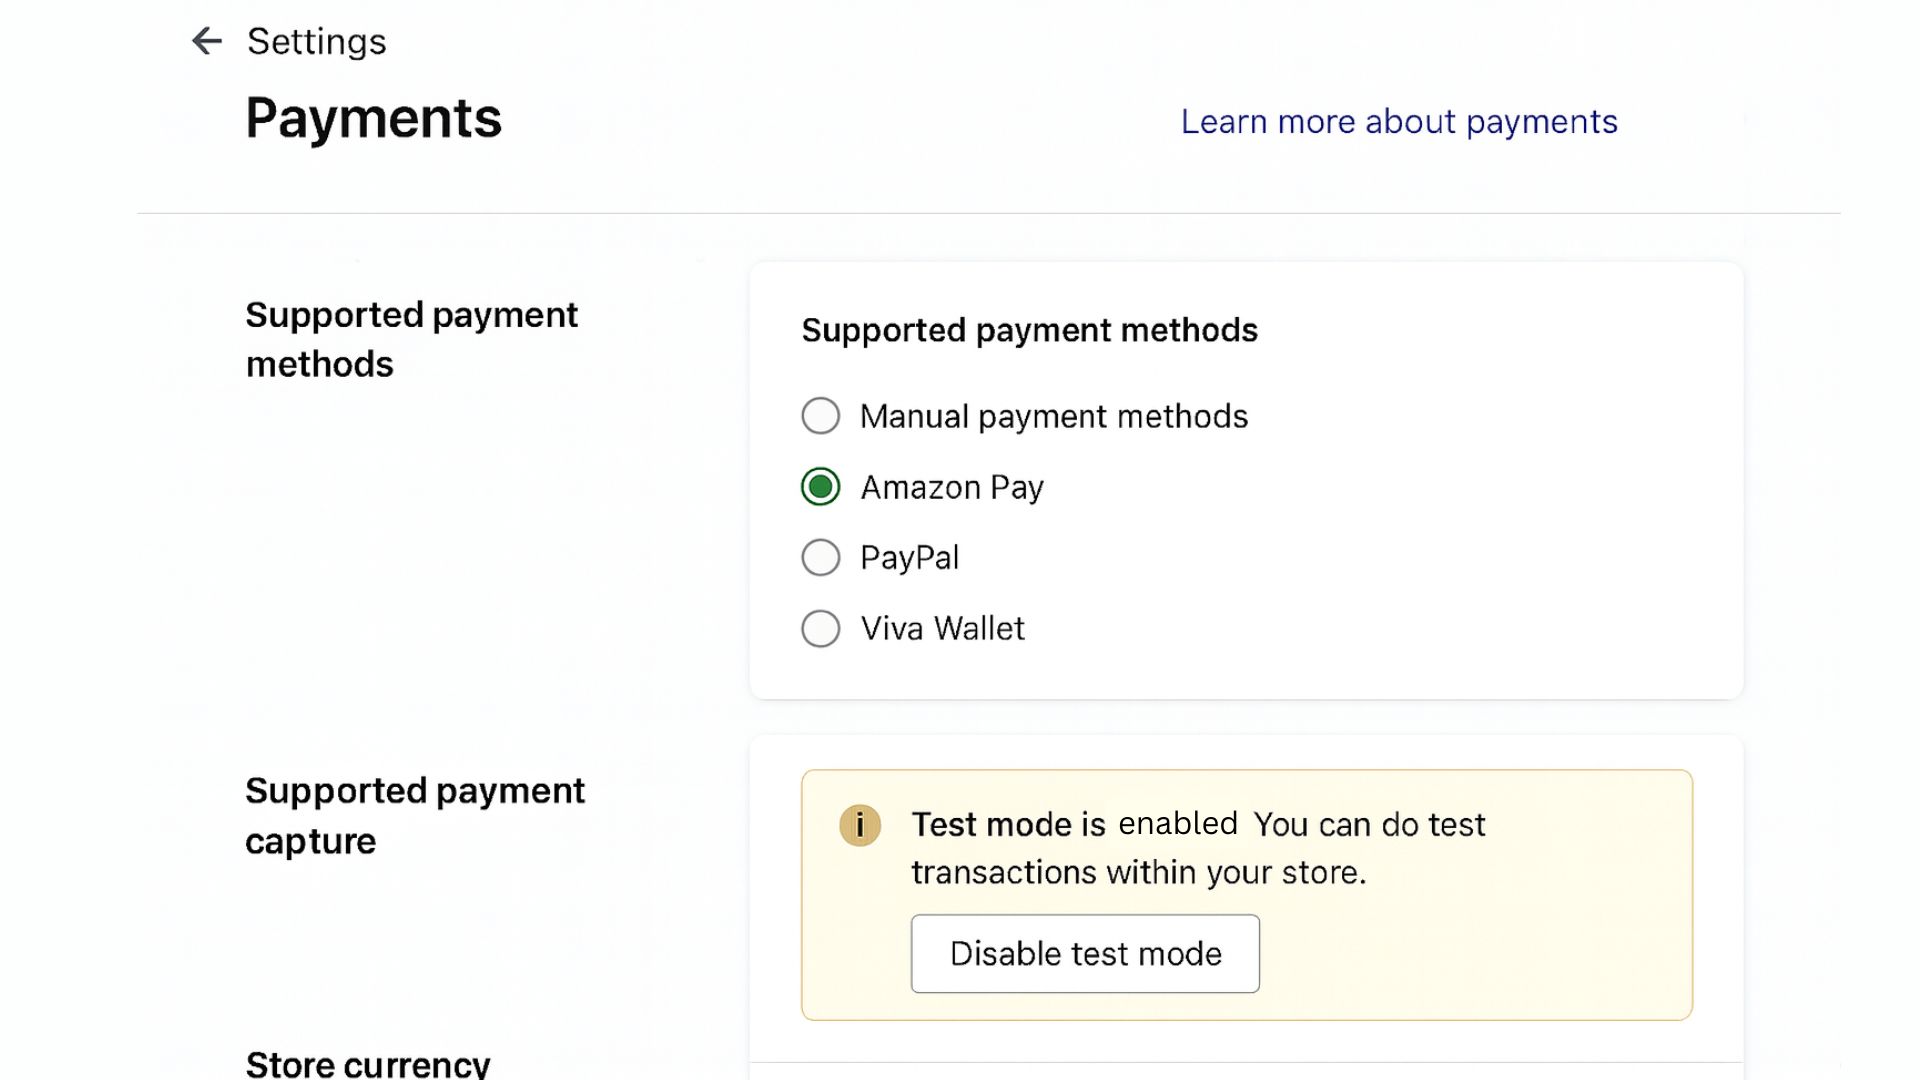Click the Viva Wallet label text
This screenshot has height=1080, width=1920.
click(942, 628)
